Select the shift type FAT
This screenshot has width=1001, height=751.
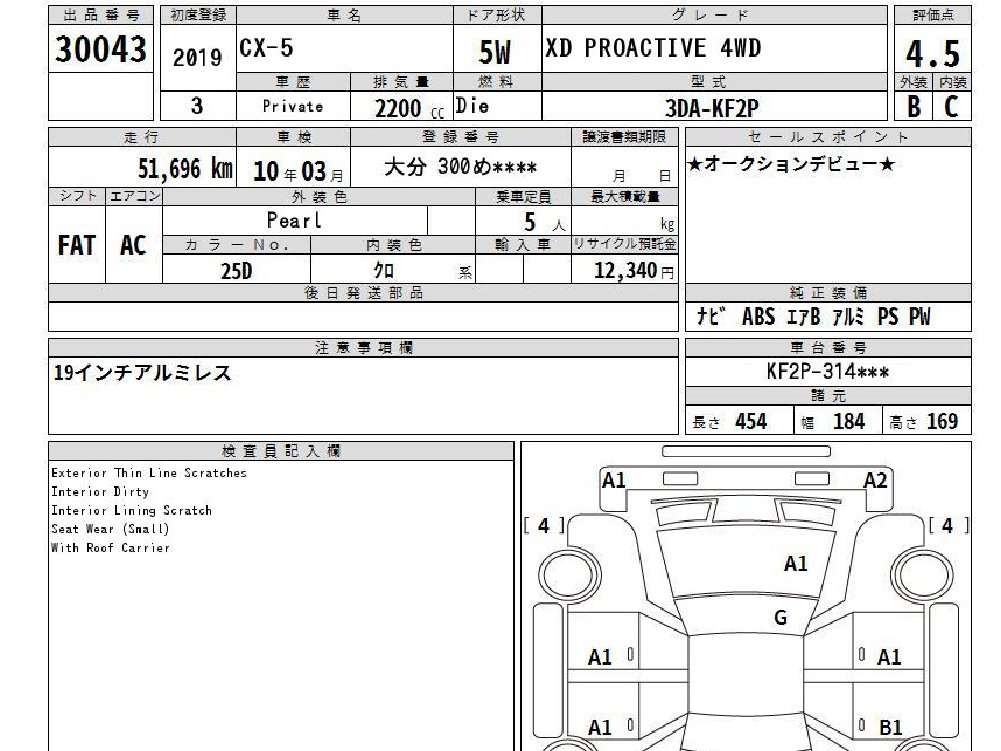pos(76,245)
